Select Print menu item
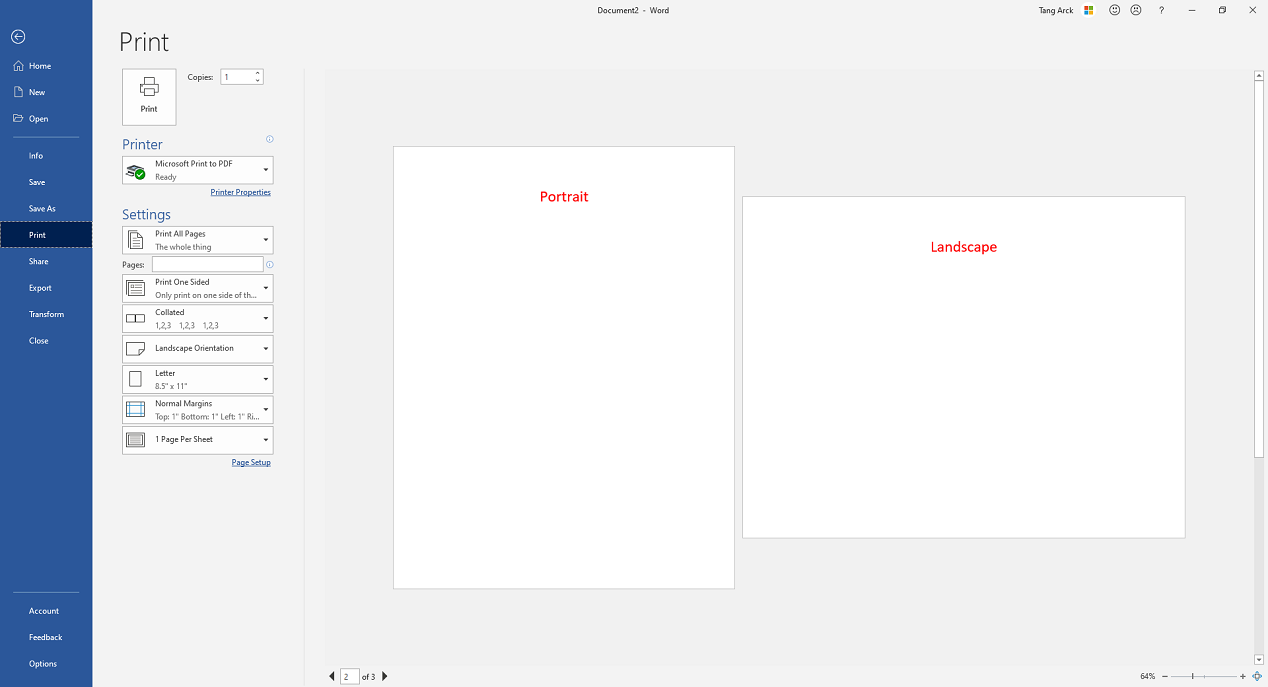The height and width of the screenshot is (687, 1268). [46, 235]
